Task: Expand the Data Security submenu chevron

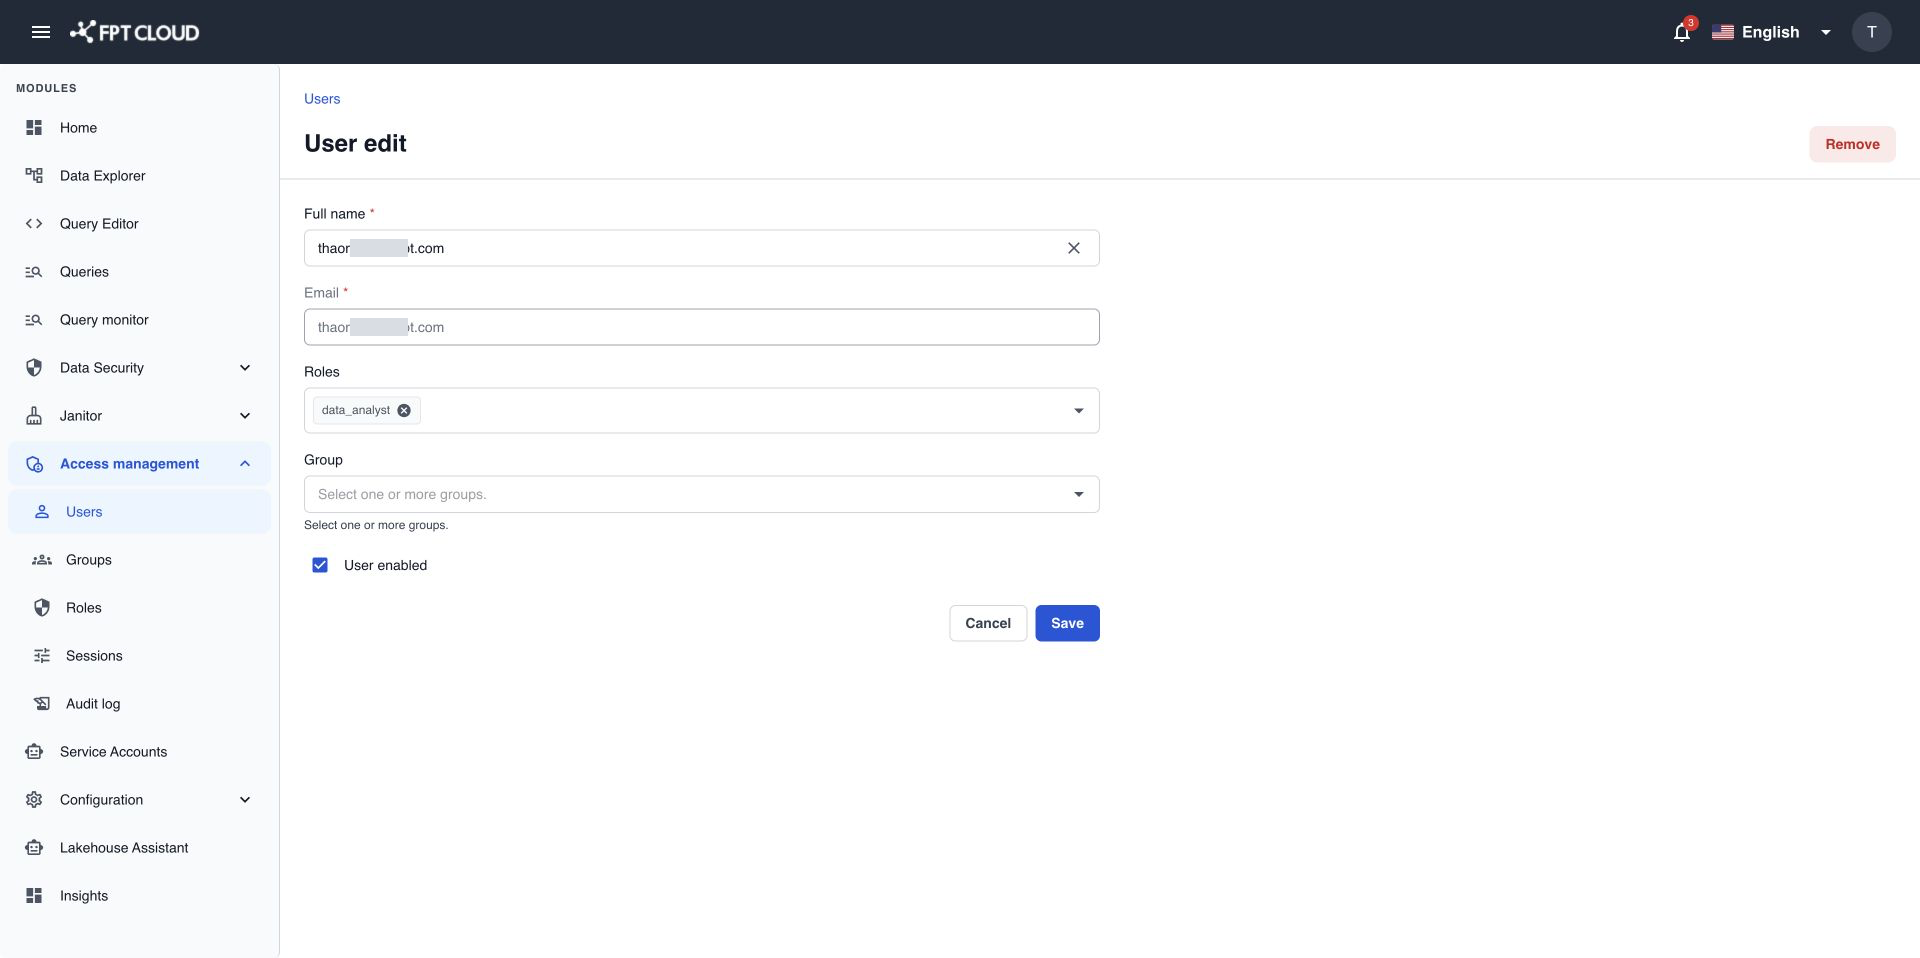Action: 245,368
